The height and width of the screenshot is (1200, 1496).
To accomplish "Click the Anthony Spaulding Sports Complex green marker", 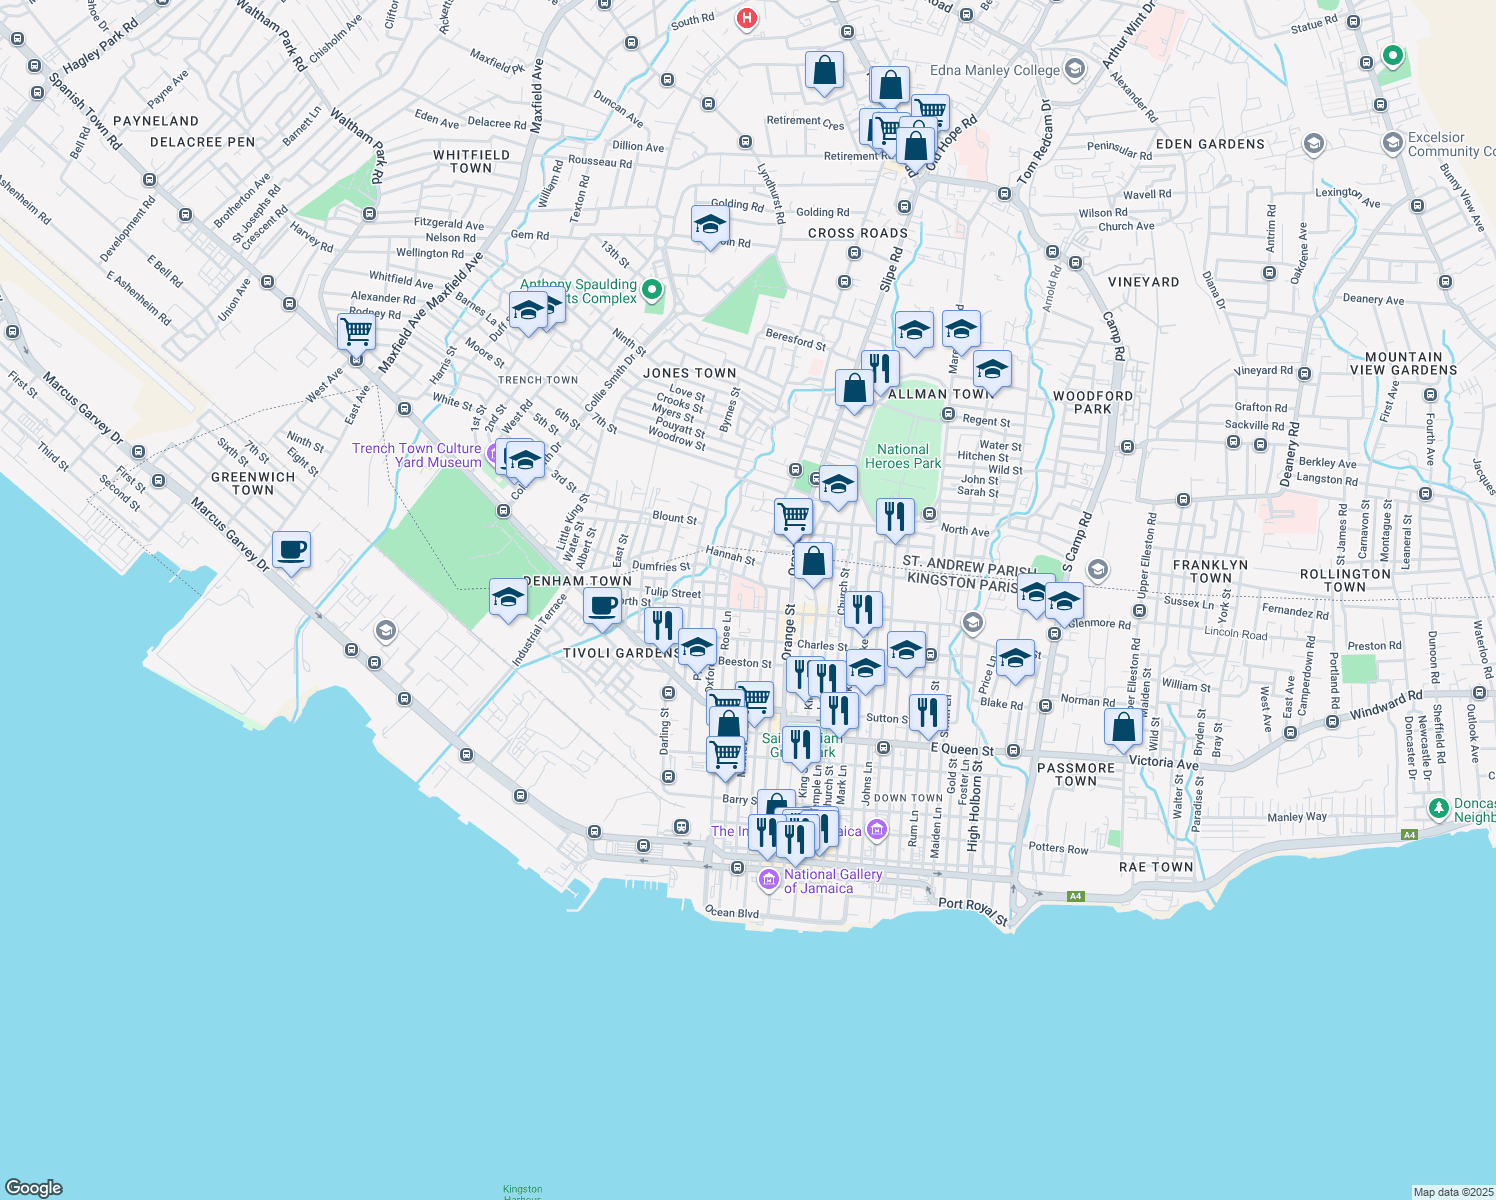I will point(651,288).
